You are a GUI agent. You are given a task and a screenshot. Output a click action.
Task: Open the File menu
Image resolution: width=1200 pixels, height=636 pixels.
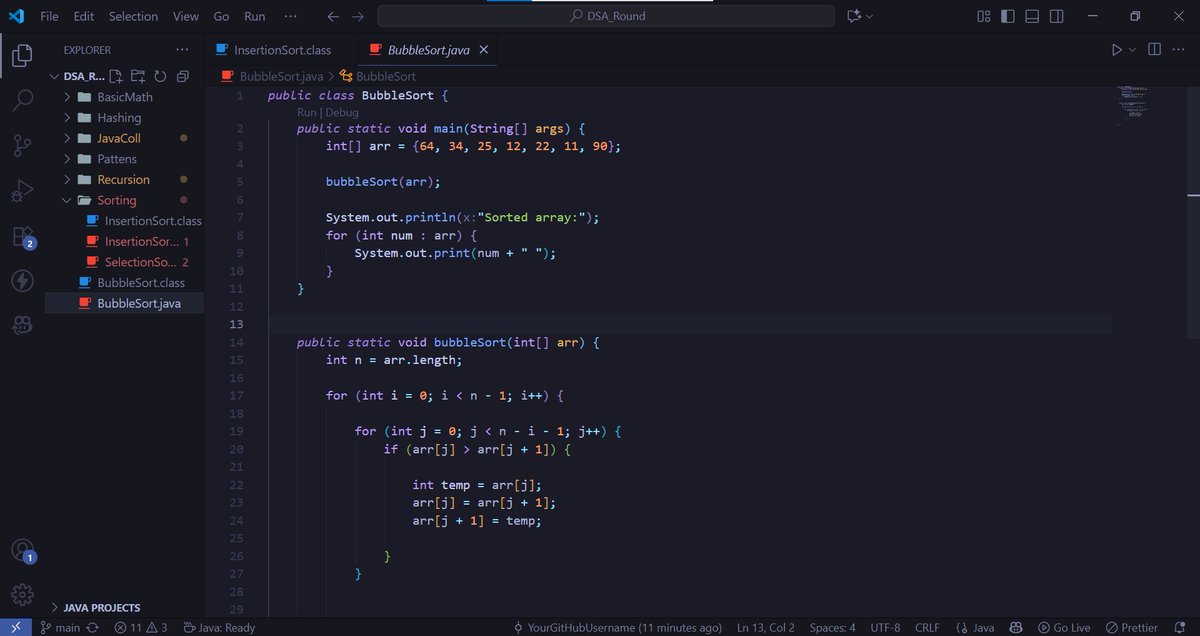[x=49, y=16]
